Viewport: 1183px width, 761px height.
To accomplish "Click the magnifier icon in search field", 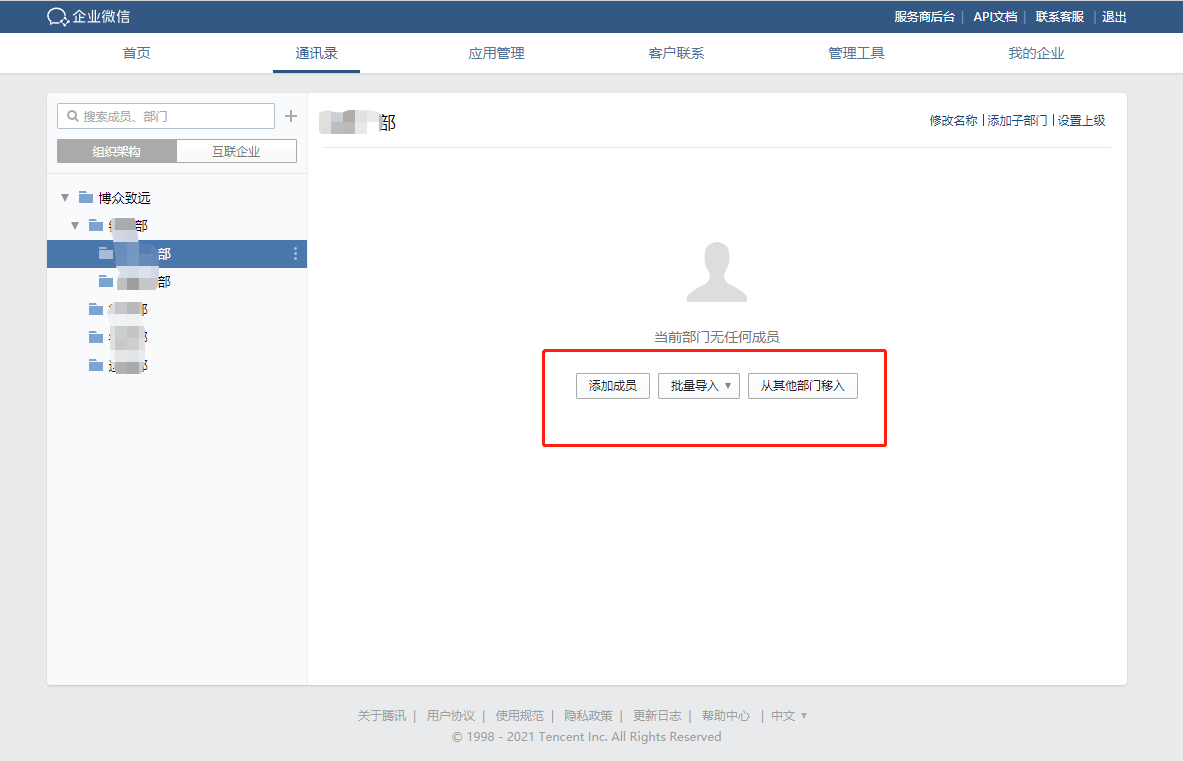I will [72, 116].
